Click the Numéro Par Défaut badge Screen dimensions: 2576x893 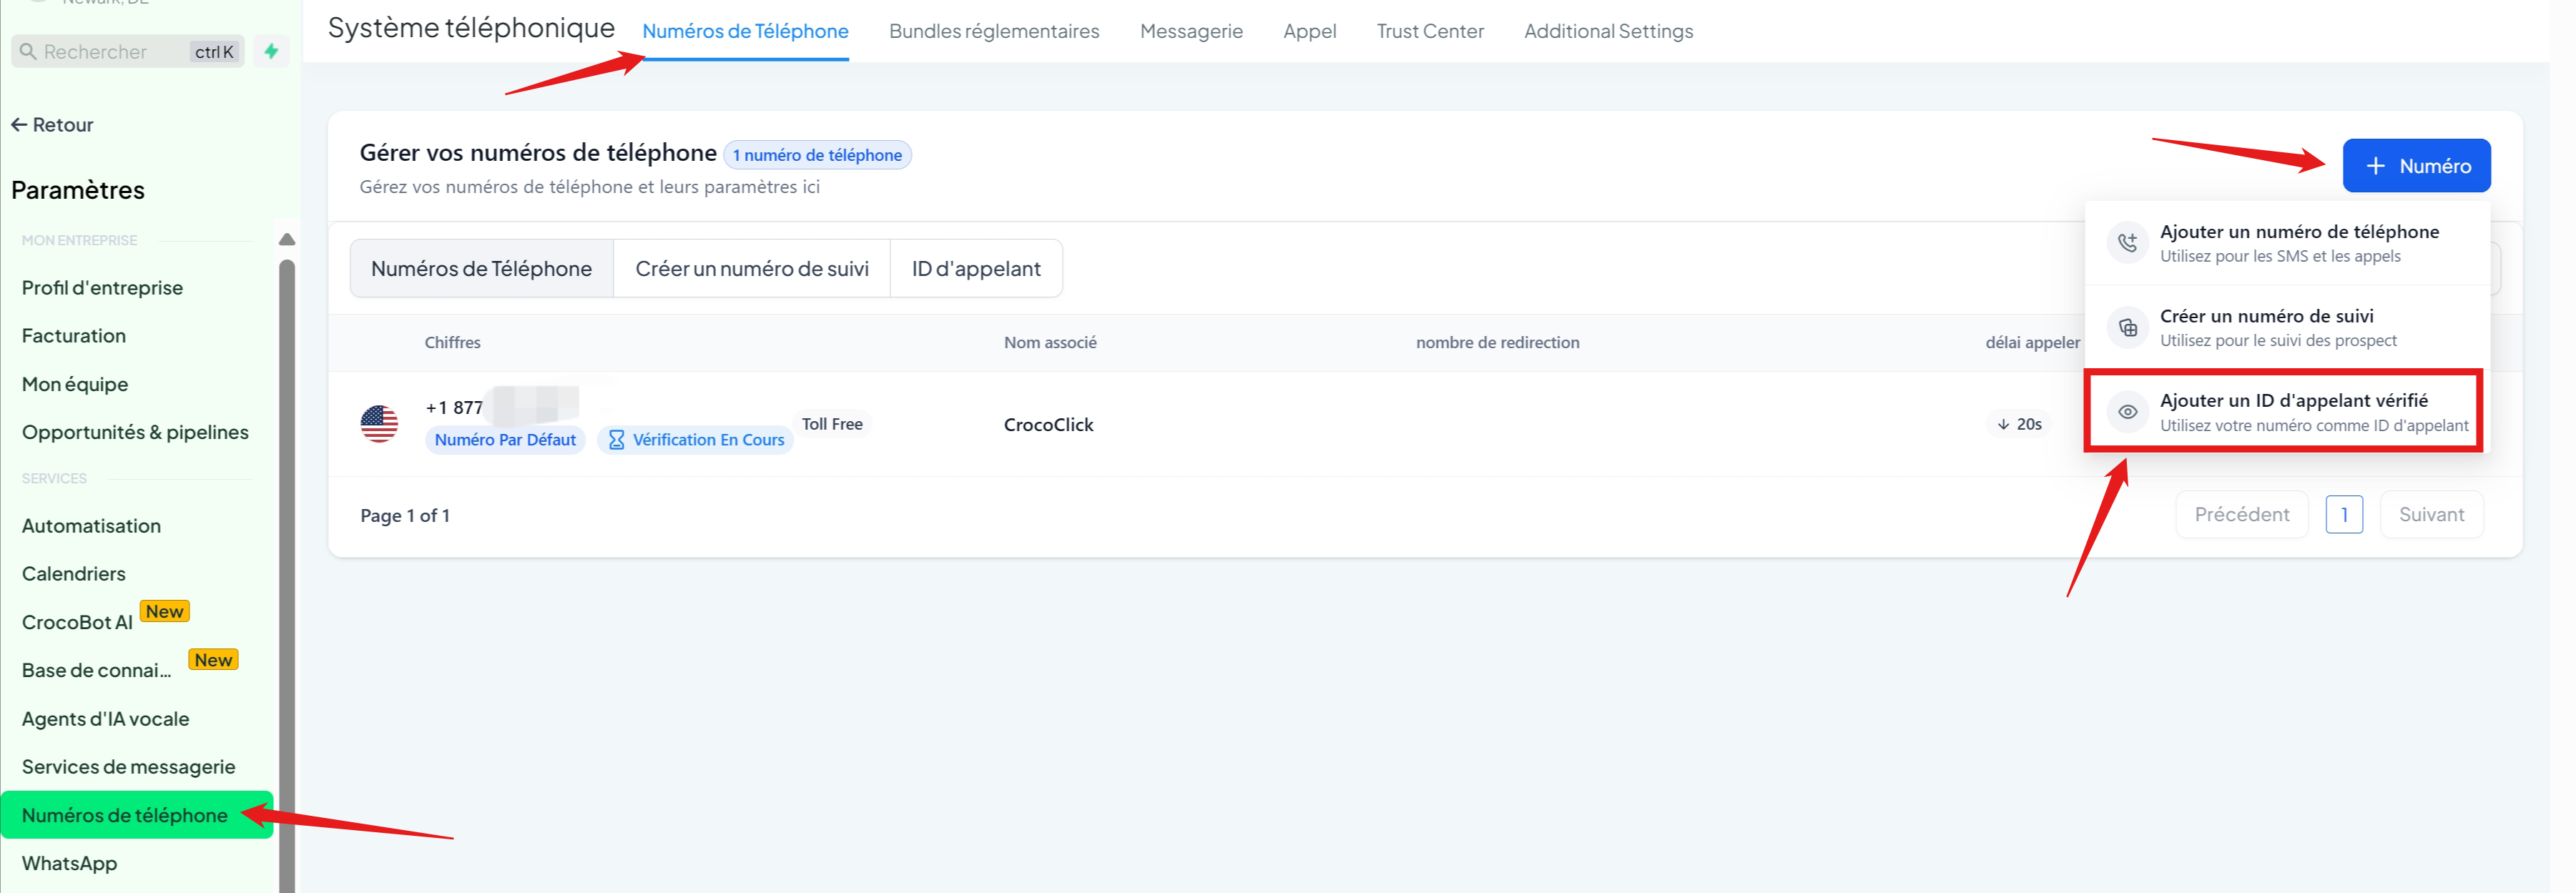(505, 440)
